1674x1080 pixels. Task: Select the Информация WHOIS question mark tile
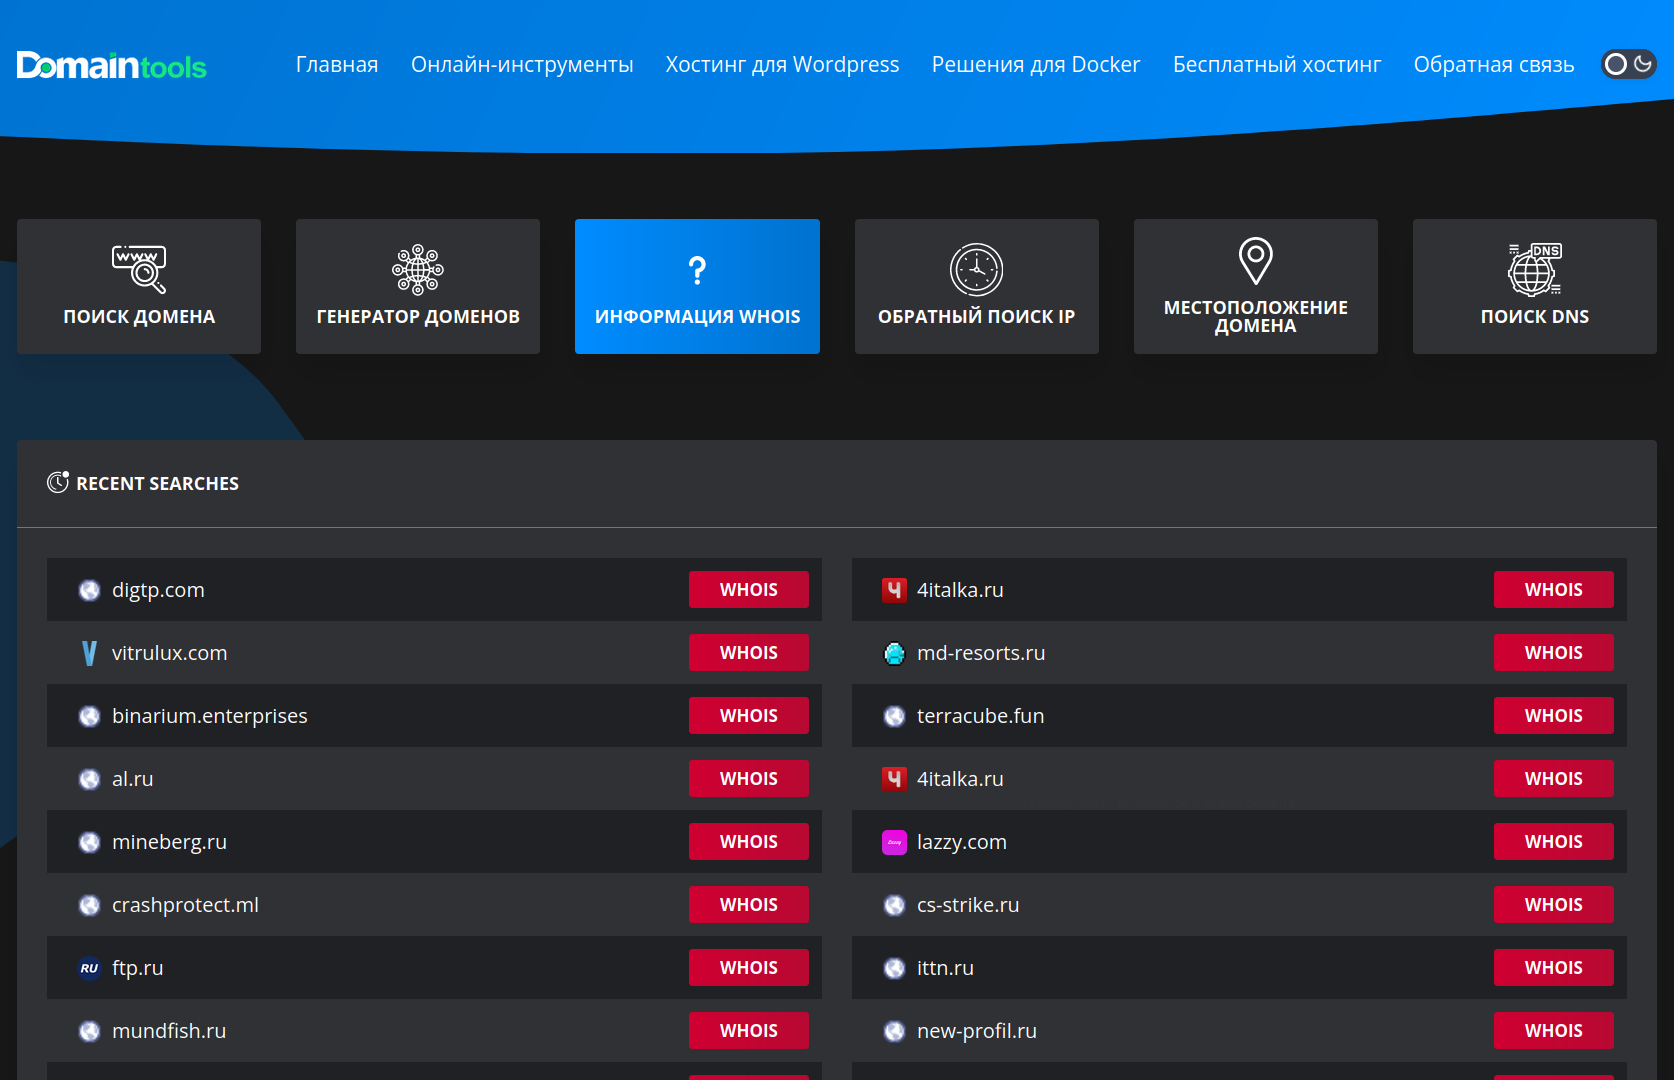[697, 286]
